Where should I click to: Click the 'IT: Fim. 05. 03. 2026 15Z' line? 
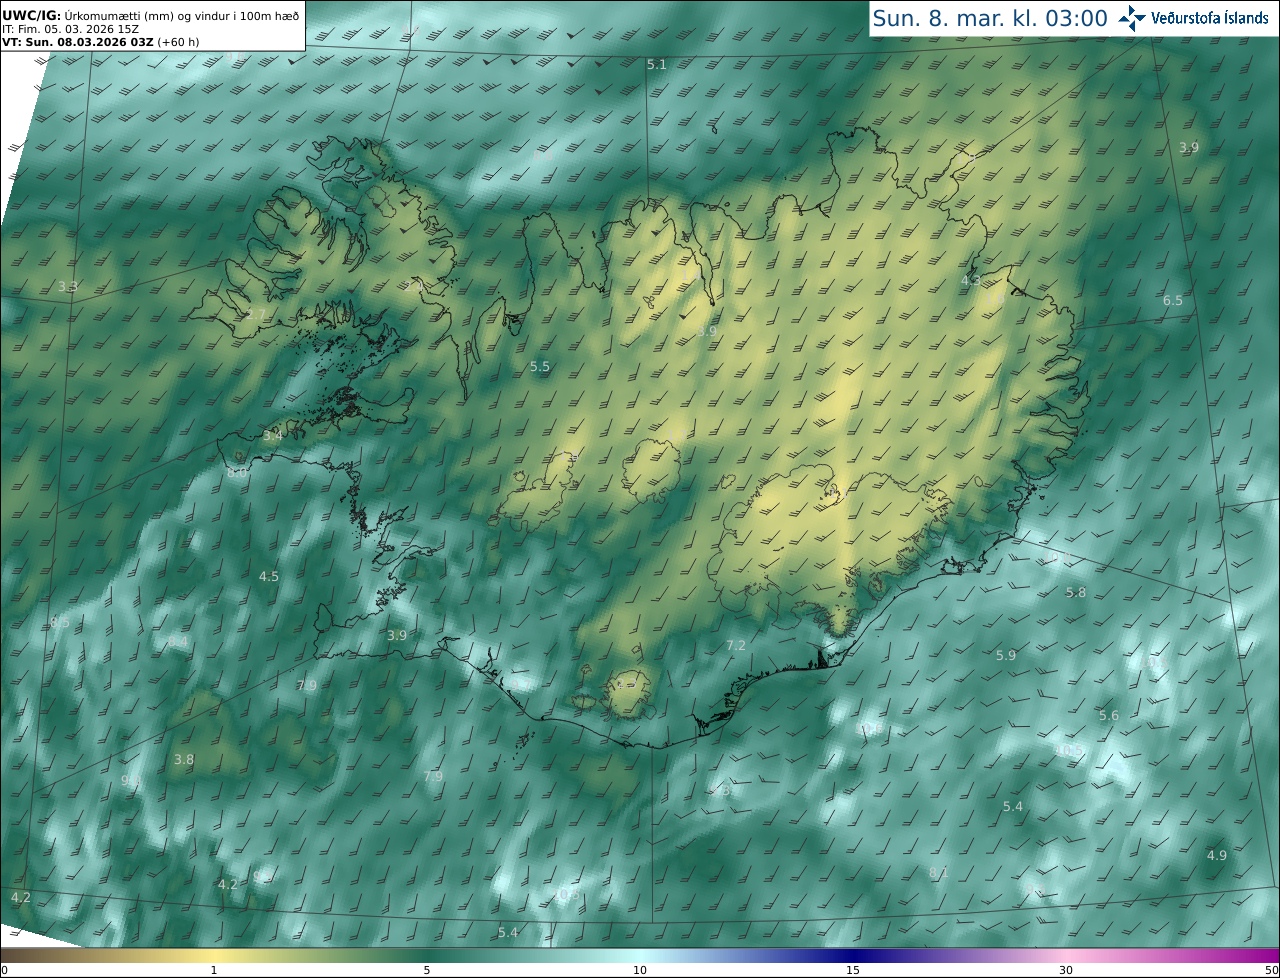(x=70, y=28)
